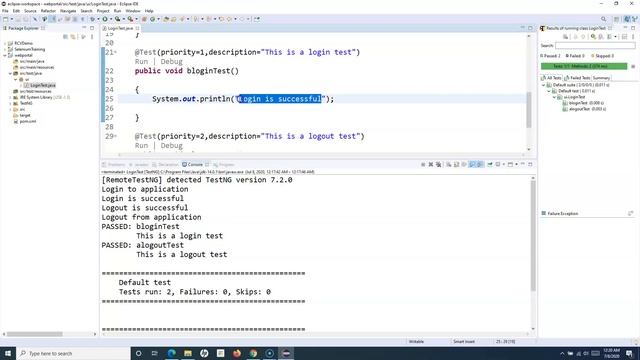Click Pin Console icon

(490, 164)
